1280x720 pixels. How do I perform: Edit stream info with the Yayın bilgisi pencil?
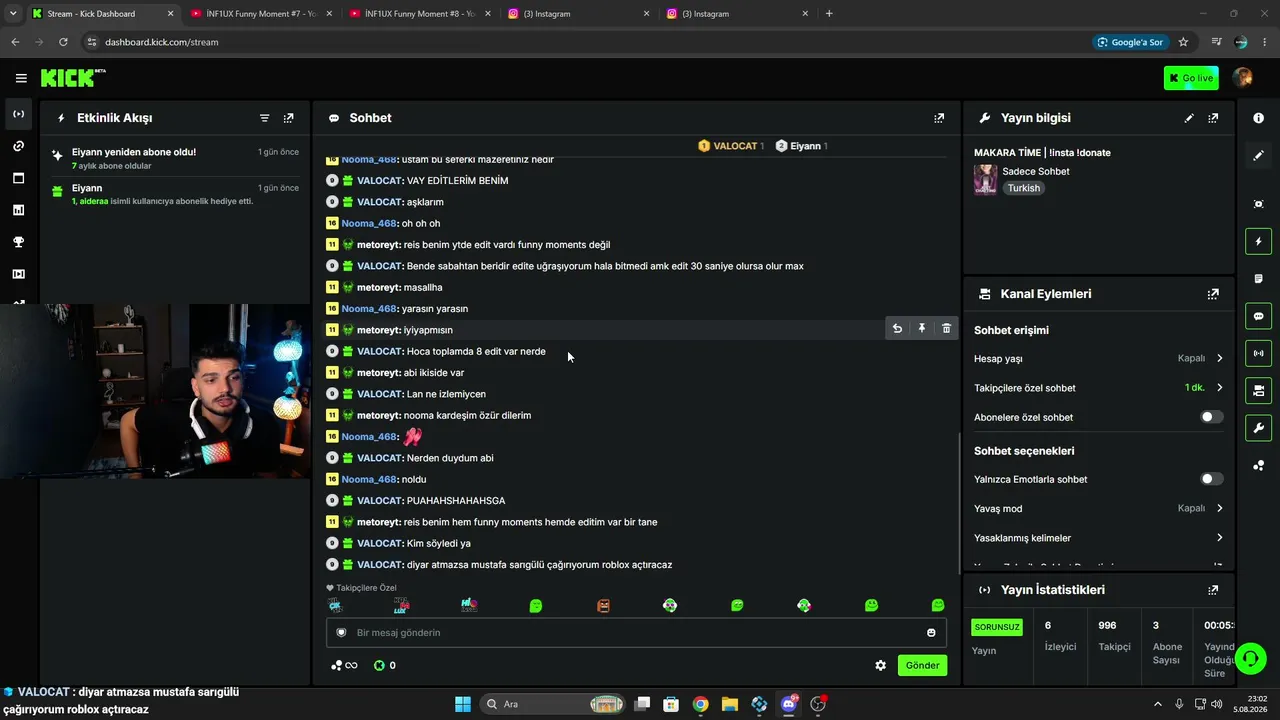1189,118
